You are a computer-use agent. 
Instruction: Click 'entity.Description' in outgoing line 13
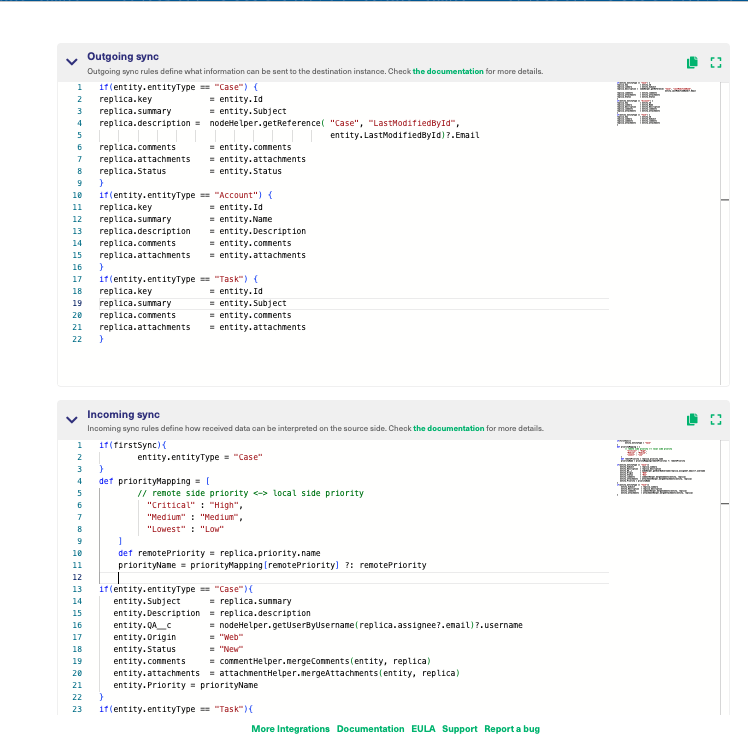262,231
